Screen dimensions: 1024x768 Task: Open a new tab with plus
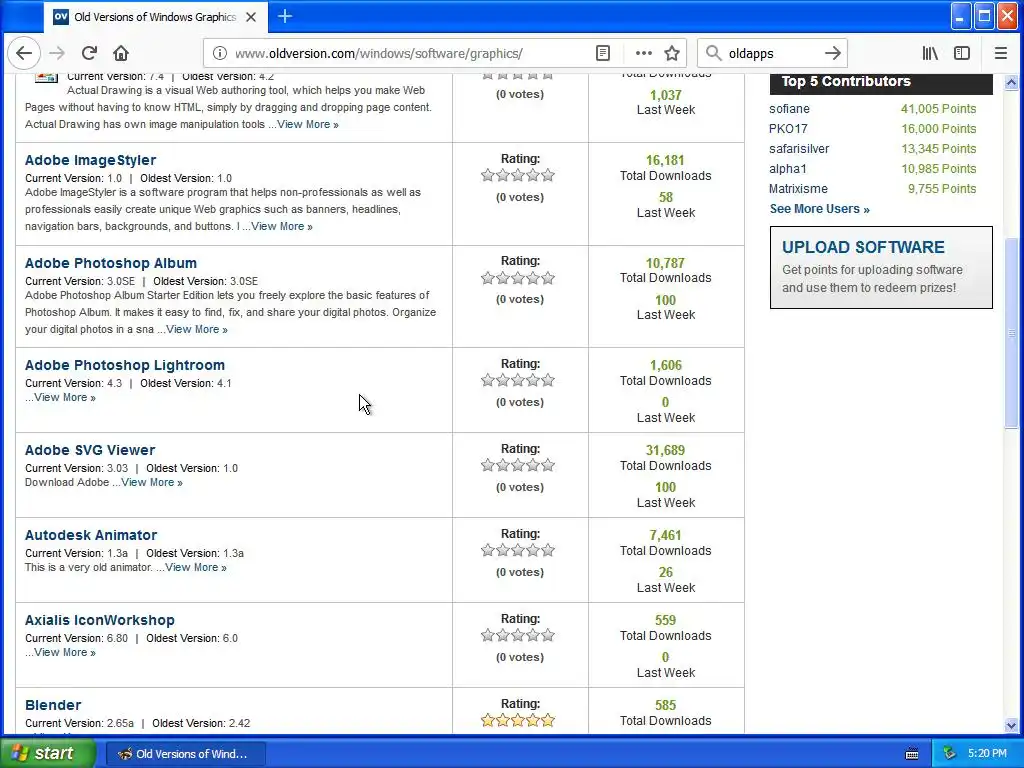click(285, 16)
